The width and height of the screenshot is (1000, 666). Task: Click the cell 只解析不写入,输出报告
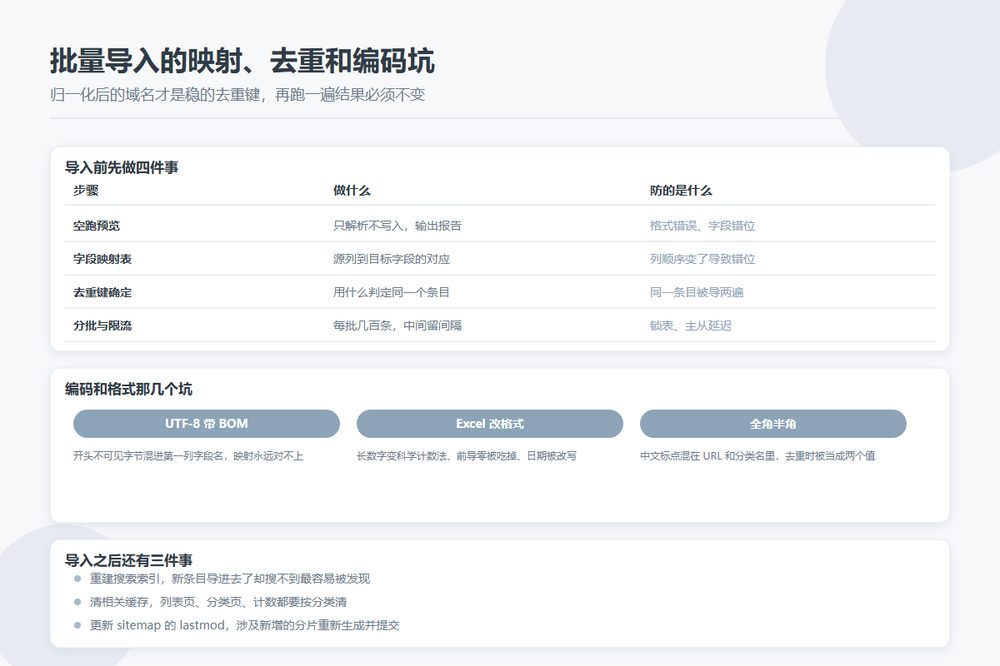point(397,225)
